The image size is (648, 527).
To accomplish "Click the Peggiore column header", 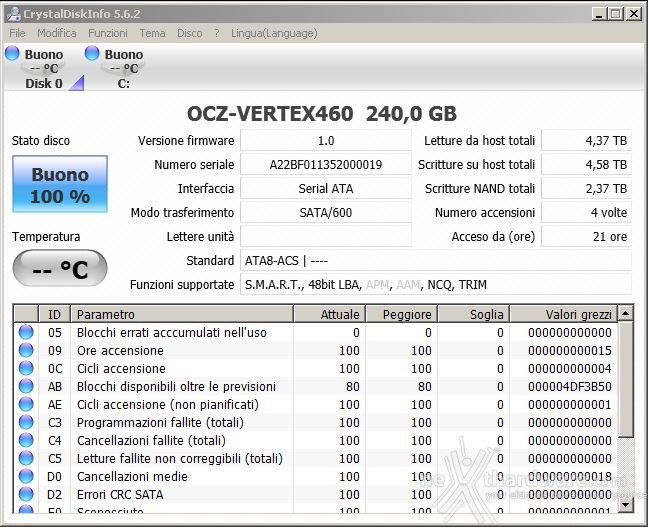I will [x=401, y=314].
